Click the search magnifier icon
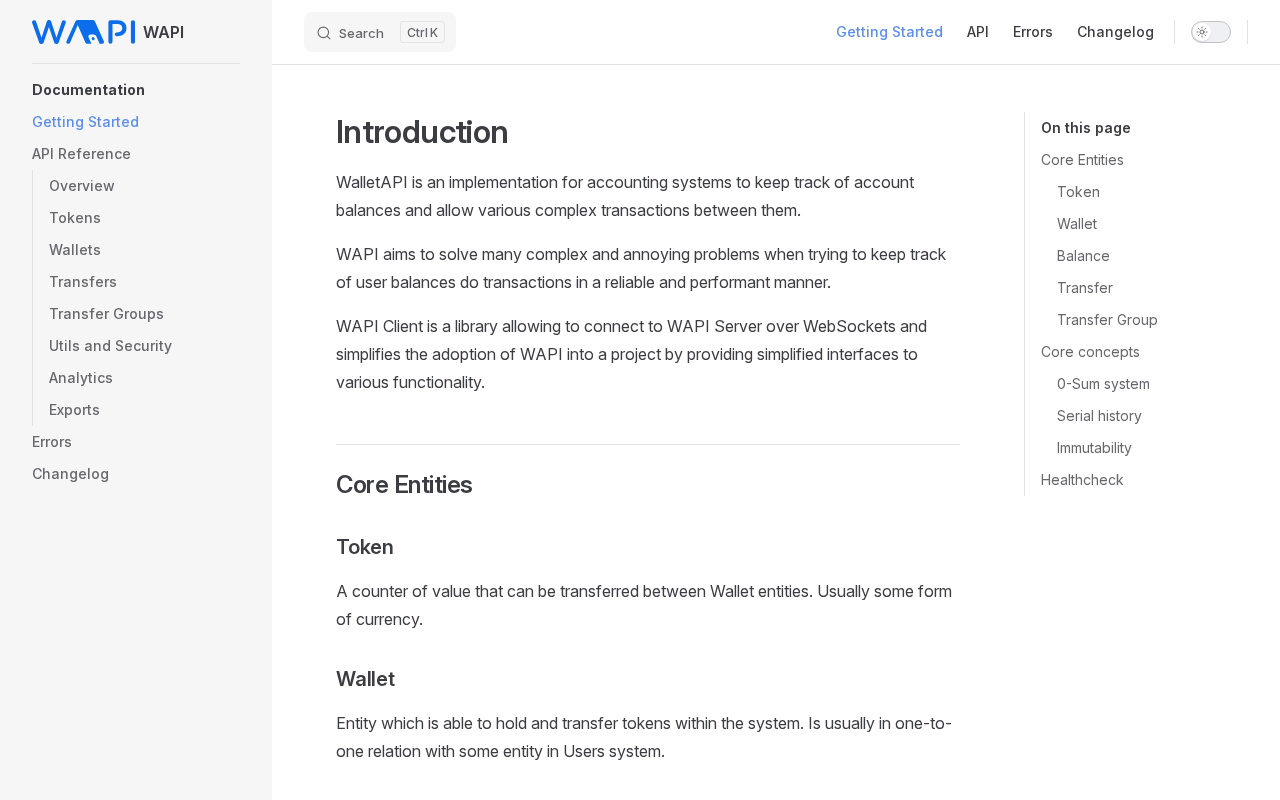Viewport: 1280px width, 800px height. tap(324, 33)
